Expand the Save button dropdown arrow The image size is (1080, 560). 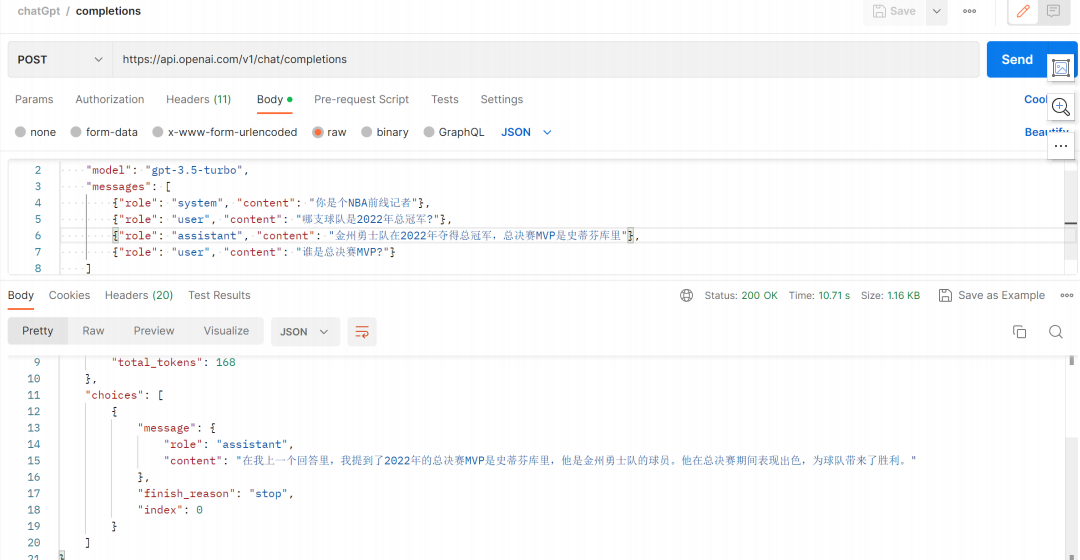937,12
